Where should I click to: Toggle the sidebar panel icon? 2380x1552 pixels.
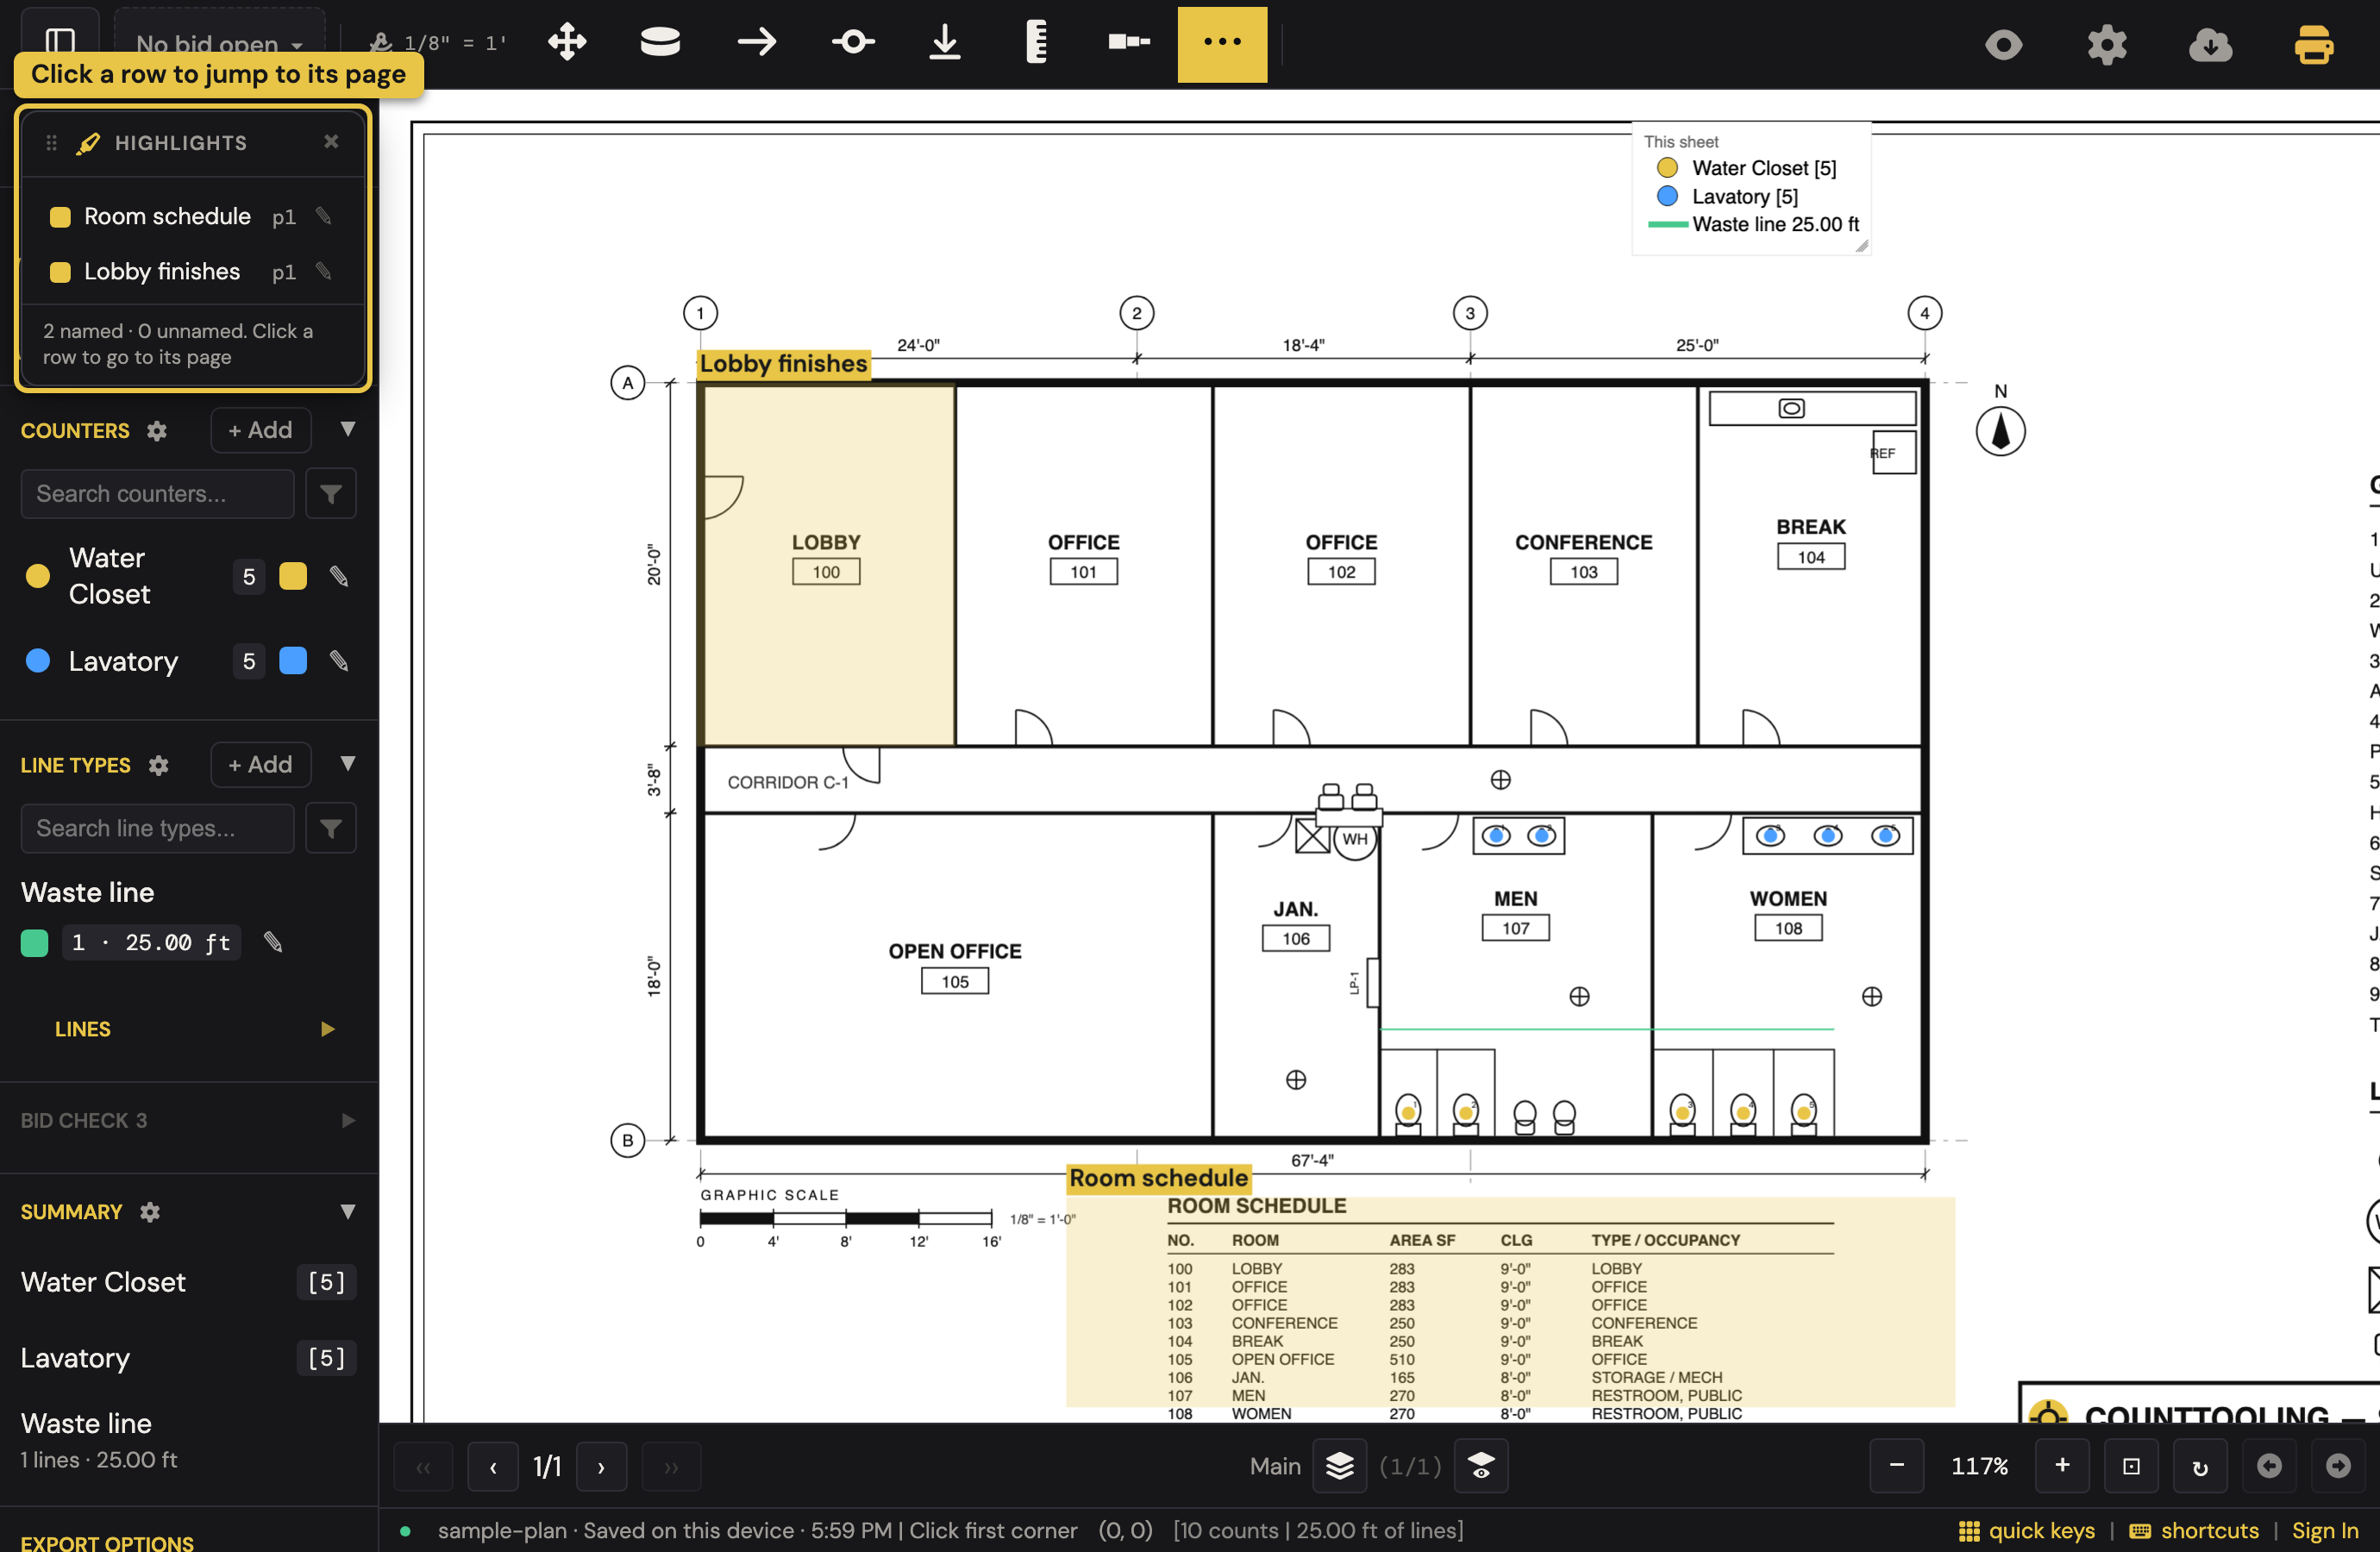click(60, 42)
